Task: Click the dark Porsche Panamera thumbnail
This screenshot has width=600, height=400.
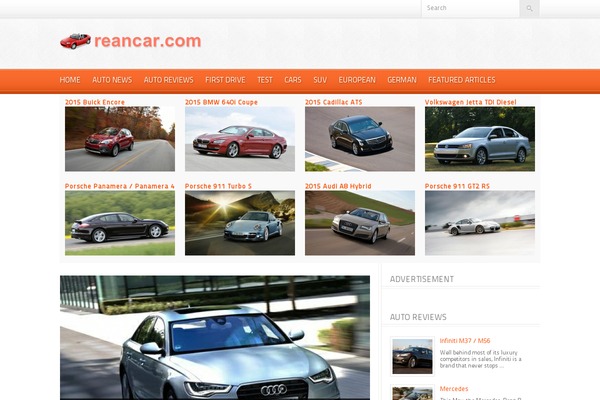Action: click(x=120, y=223)
